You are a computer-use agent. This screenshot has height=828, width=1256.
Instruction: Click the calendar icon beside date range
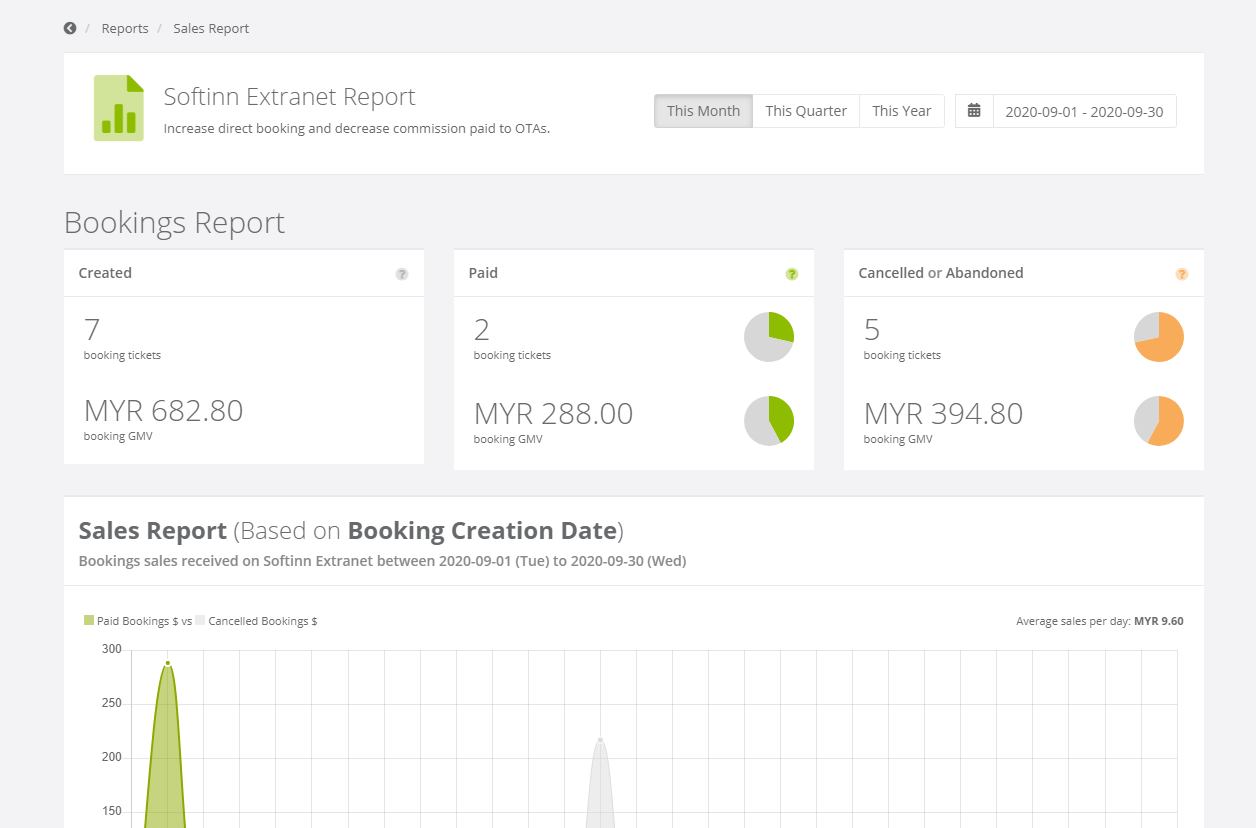click(x=974, y=111)
